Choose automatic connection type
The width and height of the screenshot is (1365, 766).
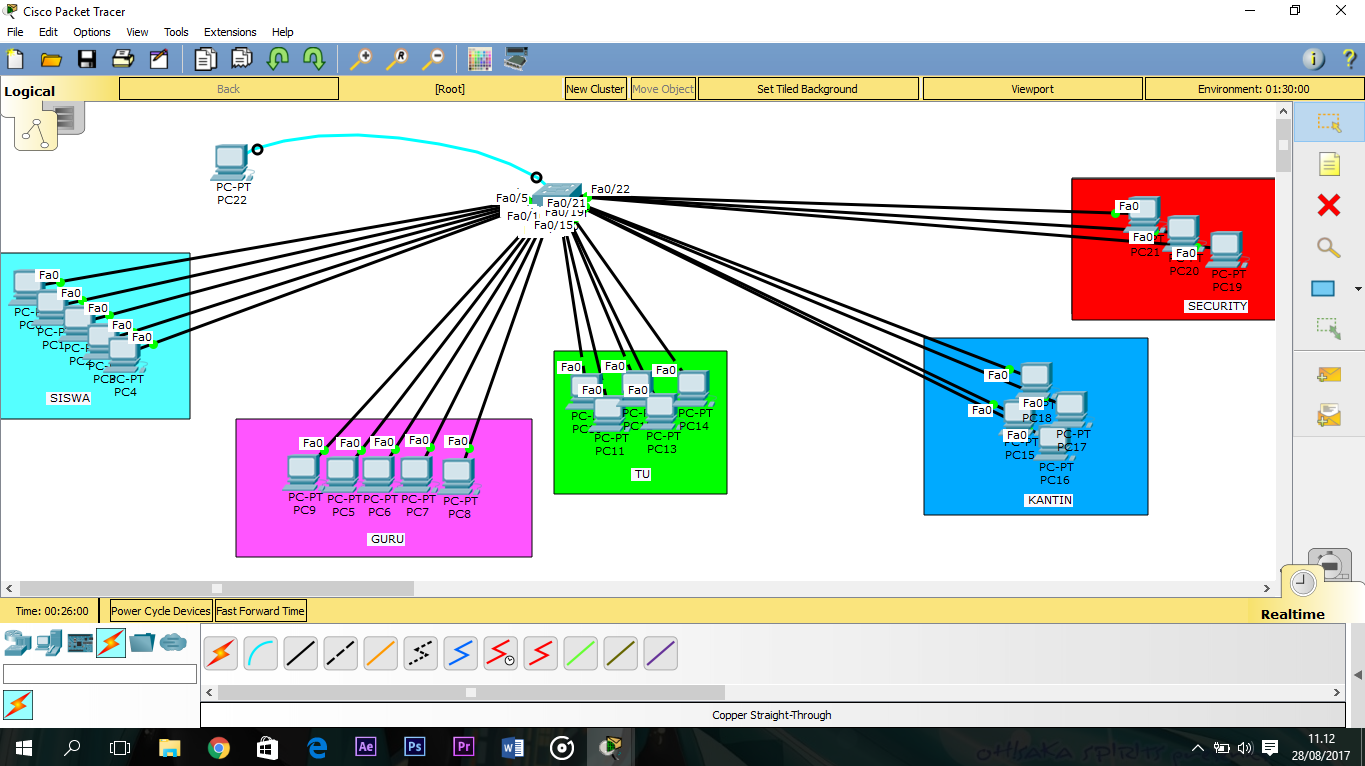tap(221, 654)
